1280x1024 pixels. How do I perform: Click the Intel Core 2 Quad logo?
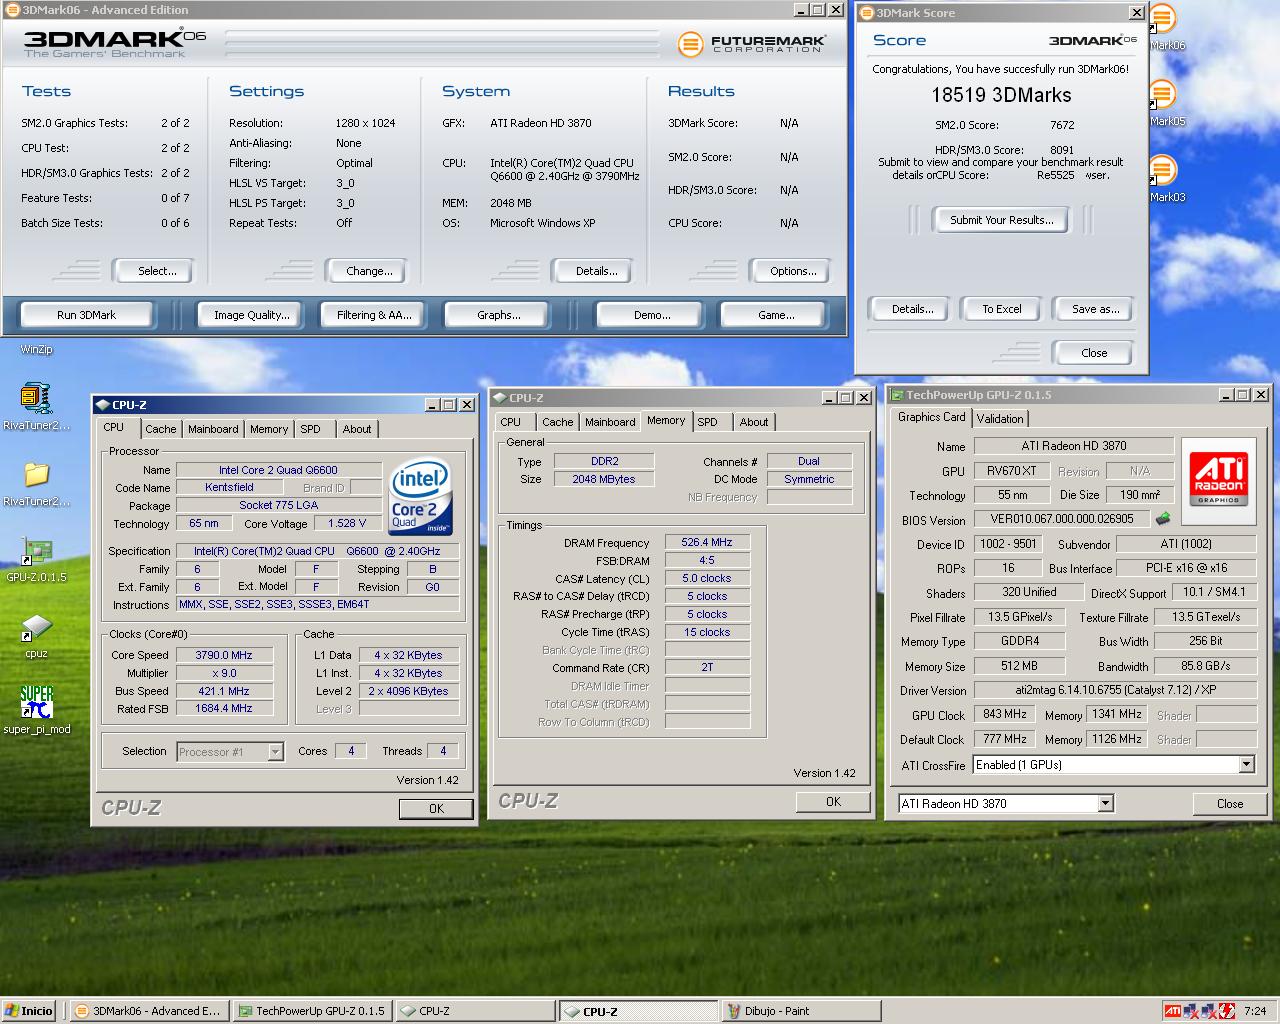420,496
